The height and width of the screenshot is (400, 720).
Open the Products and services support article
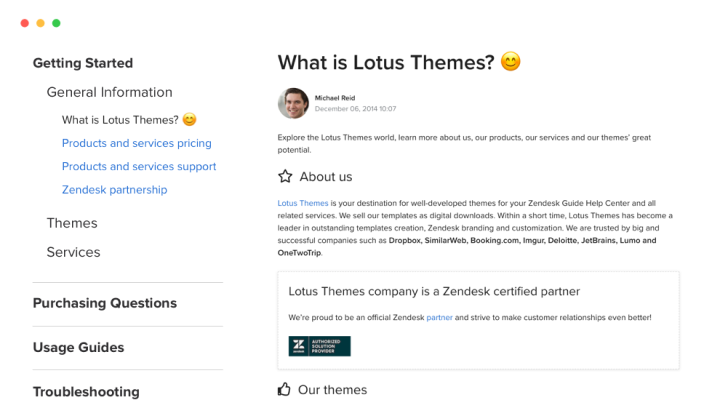(139, 166)
